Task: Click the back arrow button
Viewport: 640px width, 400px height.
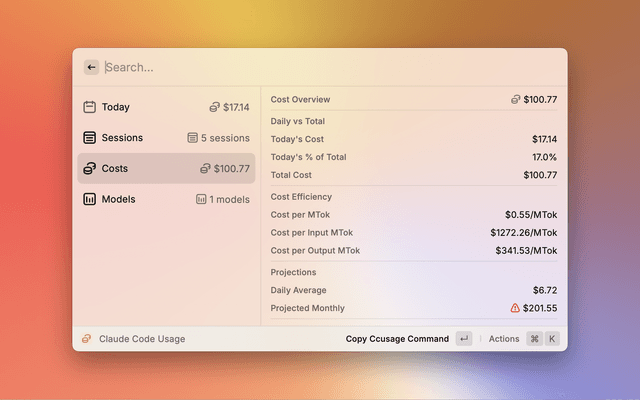Action: 91,67
